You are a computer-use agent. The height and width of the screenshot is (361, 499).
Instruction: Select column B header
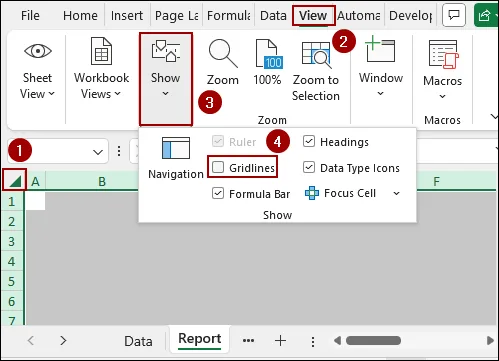tap(102, 181)
